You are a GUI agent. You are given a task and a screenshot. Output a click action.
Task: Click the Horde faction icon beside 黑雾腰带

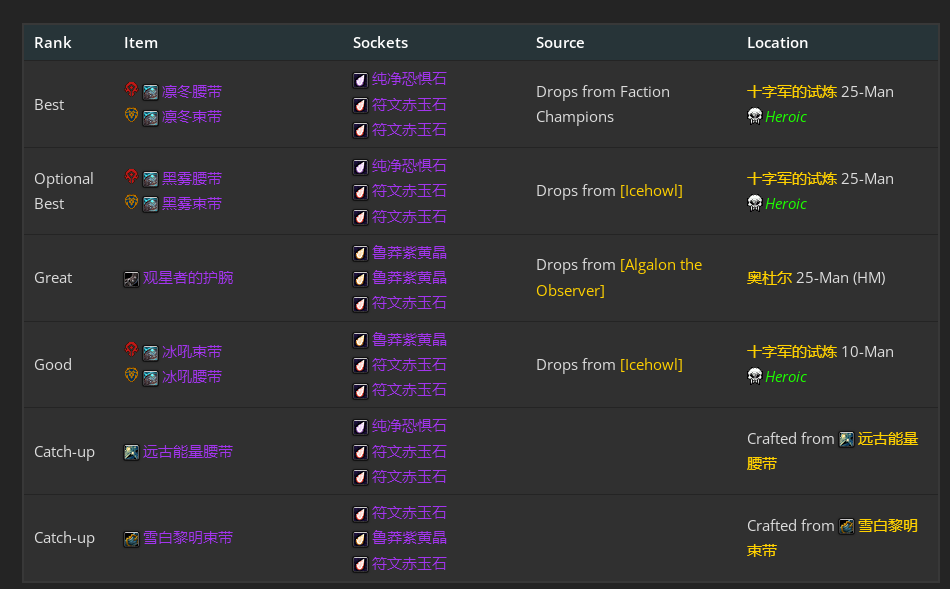point(131,177)
